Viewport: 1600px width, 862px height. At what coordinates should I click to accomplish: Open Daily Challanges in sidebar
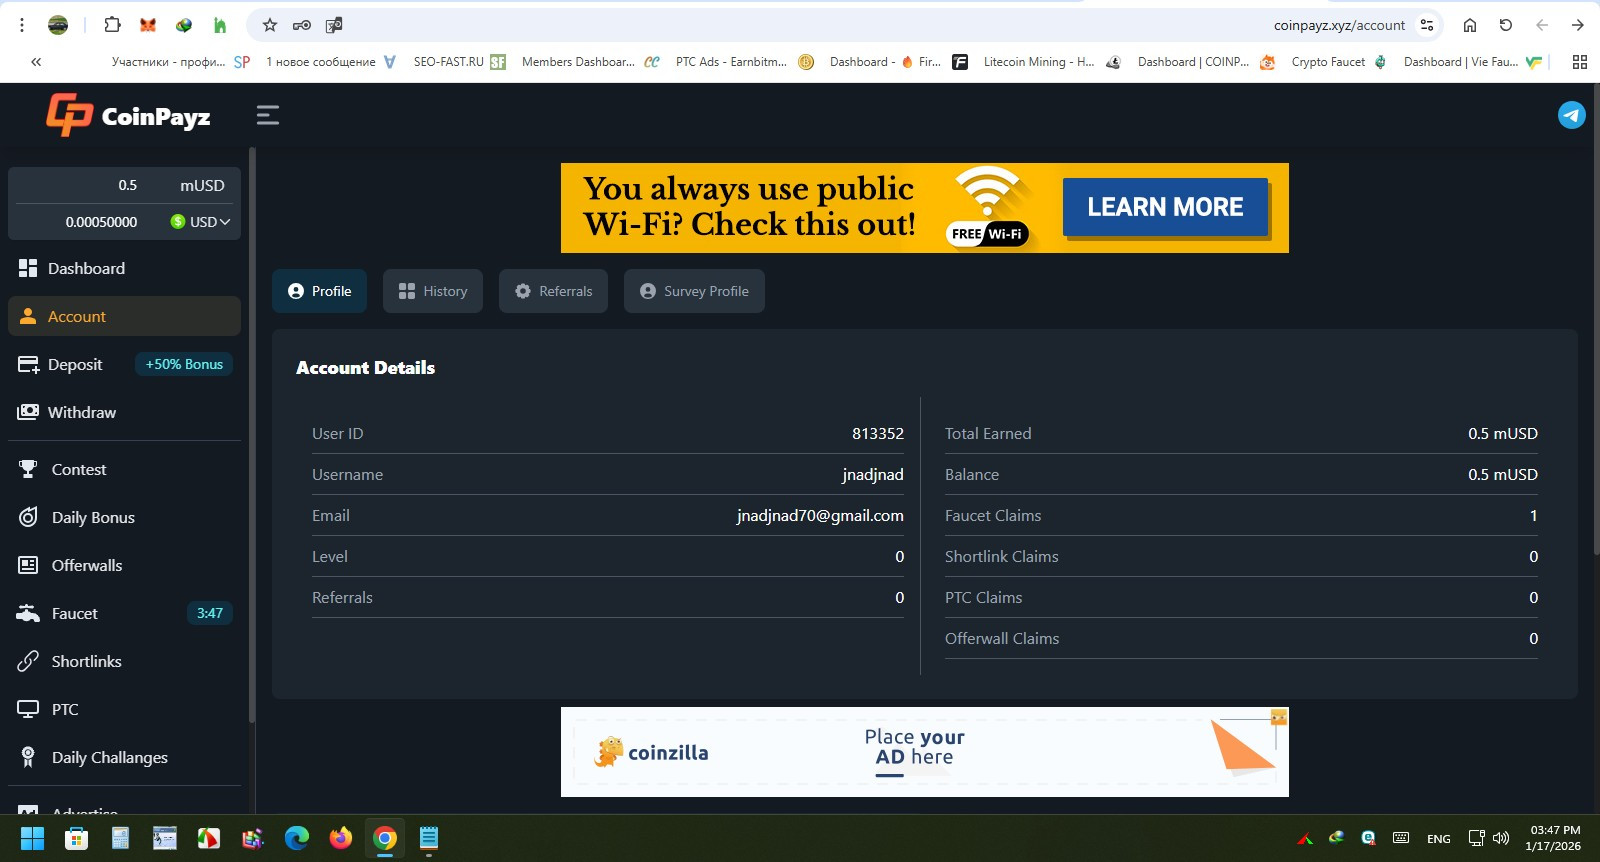coord(124,757)
